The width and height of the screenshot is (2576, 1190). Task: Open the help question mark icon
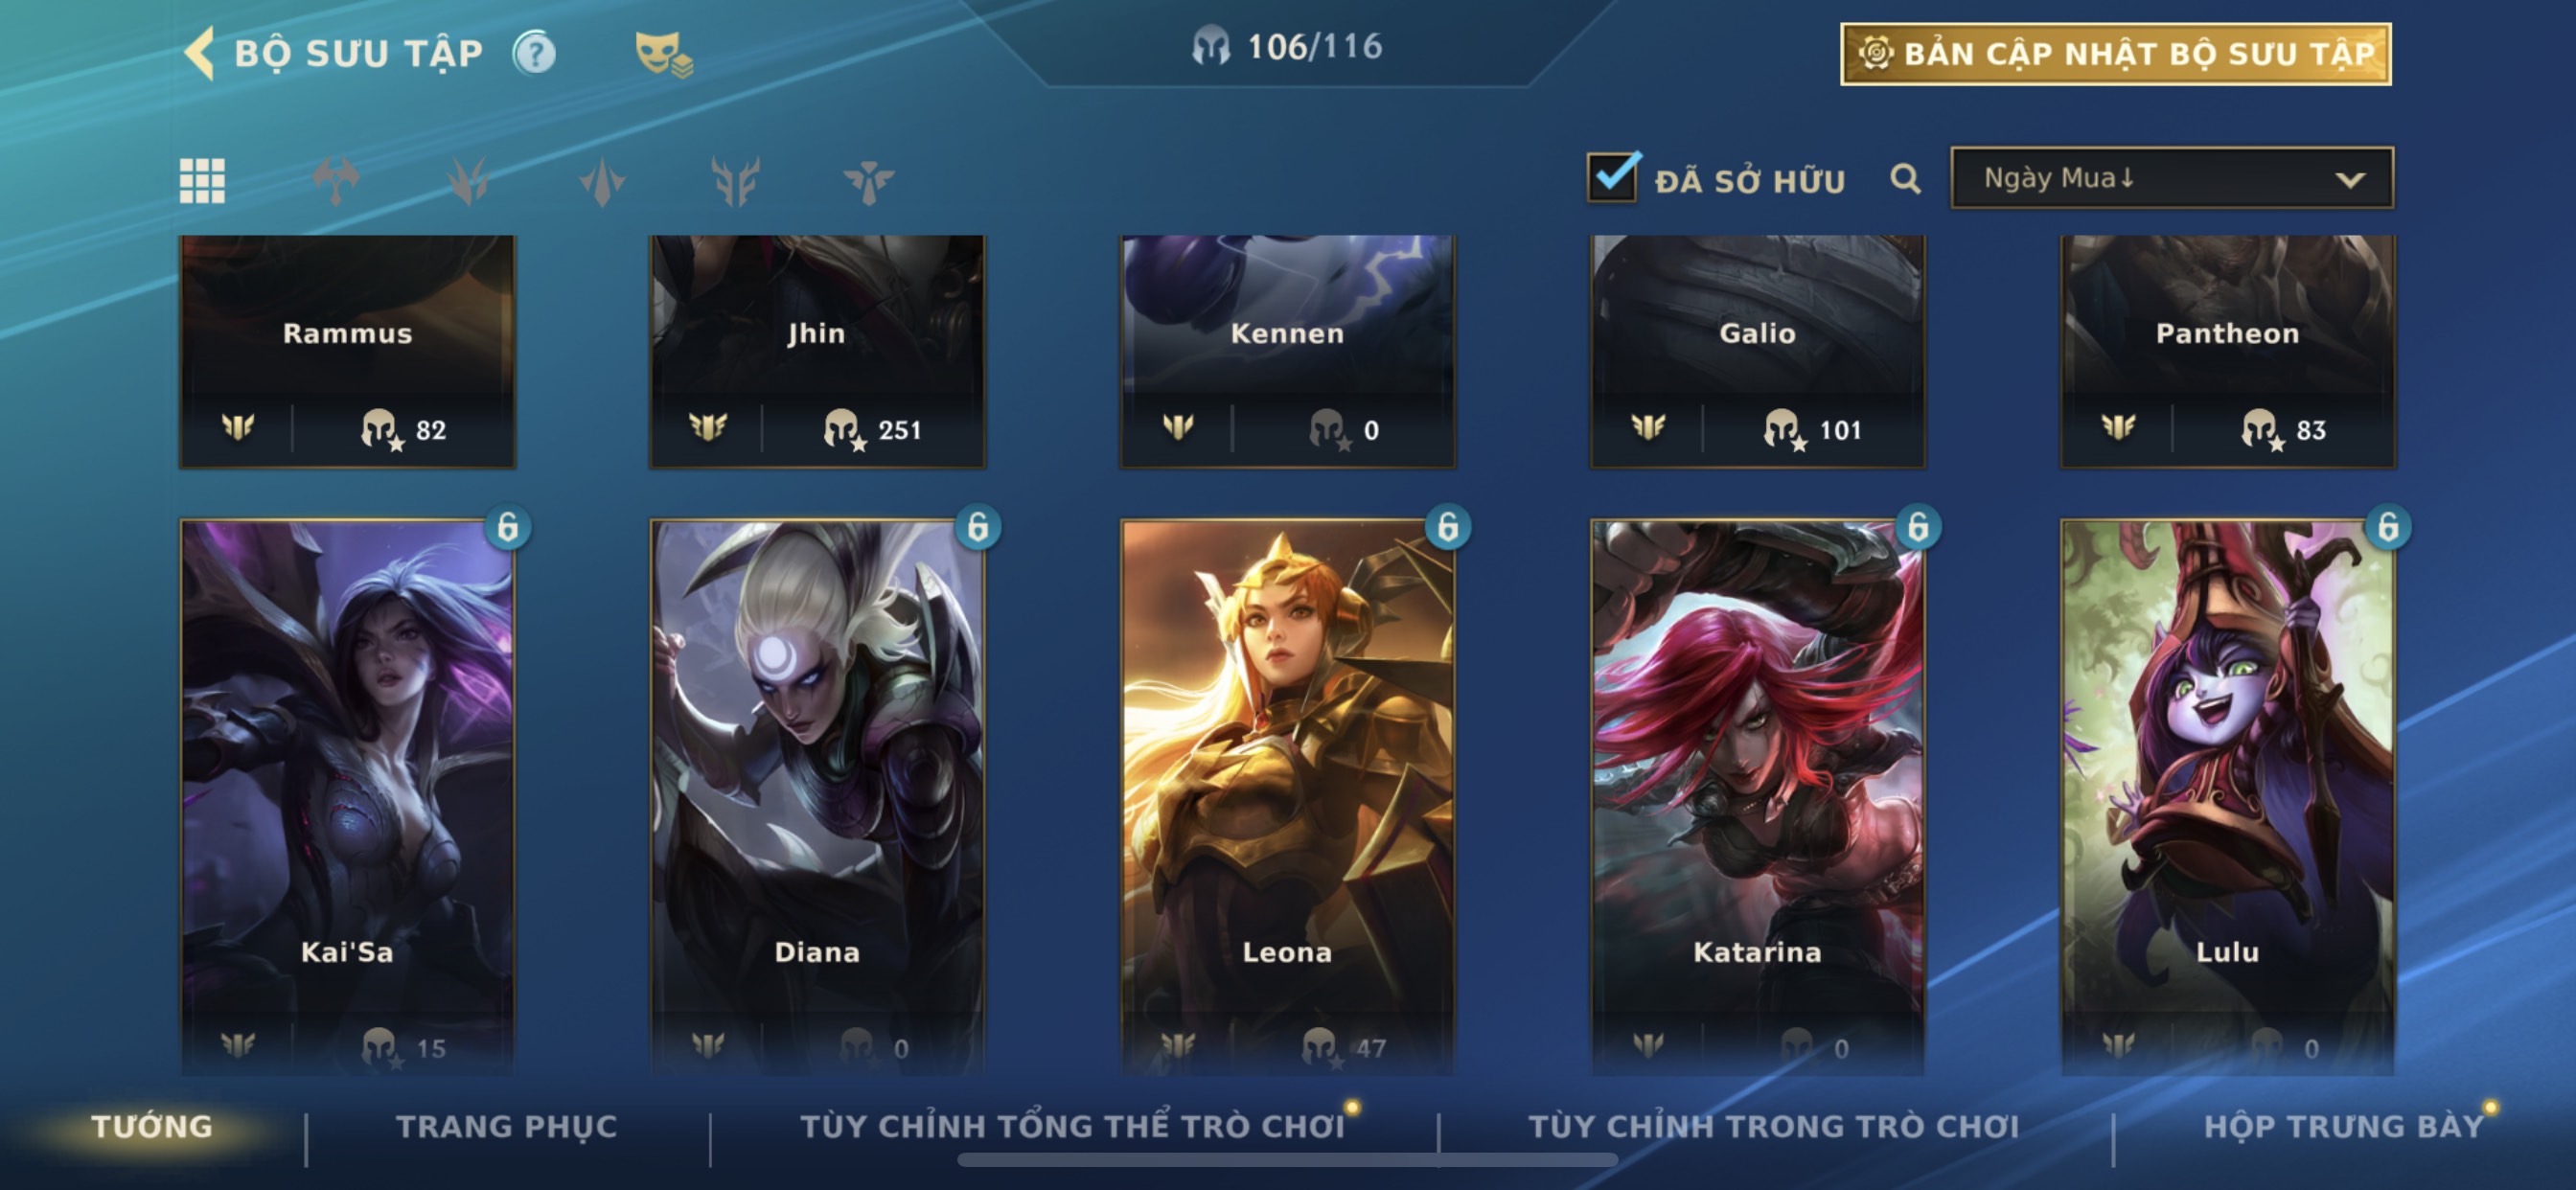tap(535, 53)
